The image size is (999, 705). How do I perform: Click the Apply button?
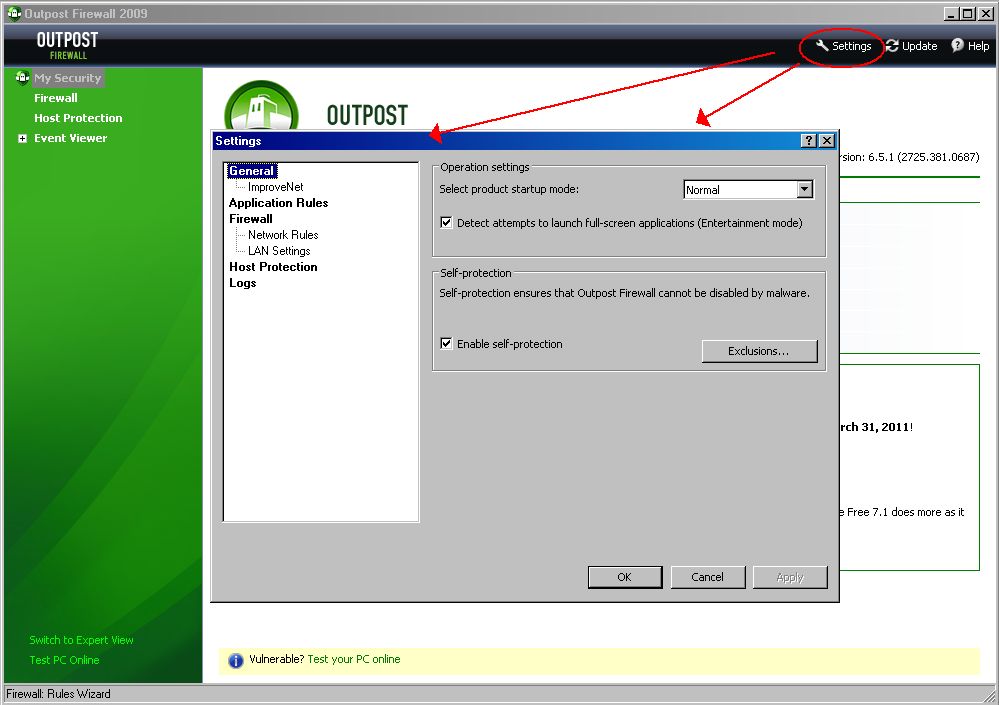[x=790, y=577]
